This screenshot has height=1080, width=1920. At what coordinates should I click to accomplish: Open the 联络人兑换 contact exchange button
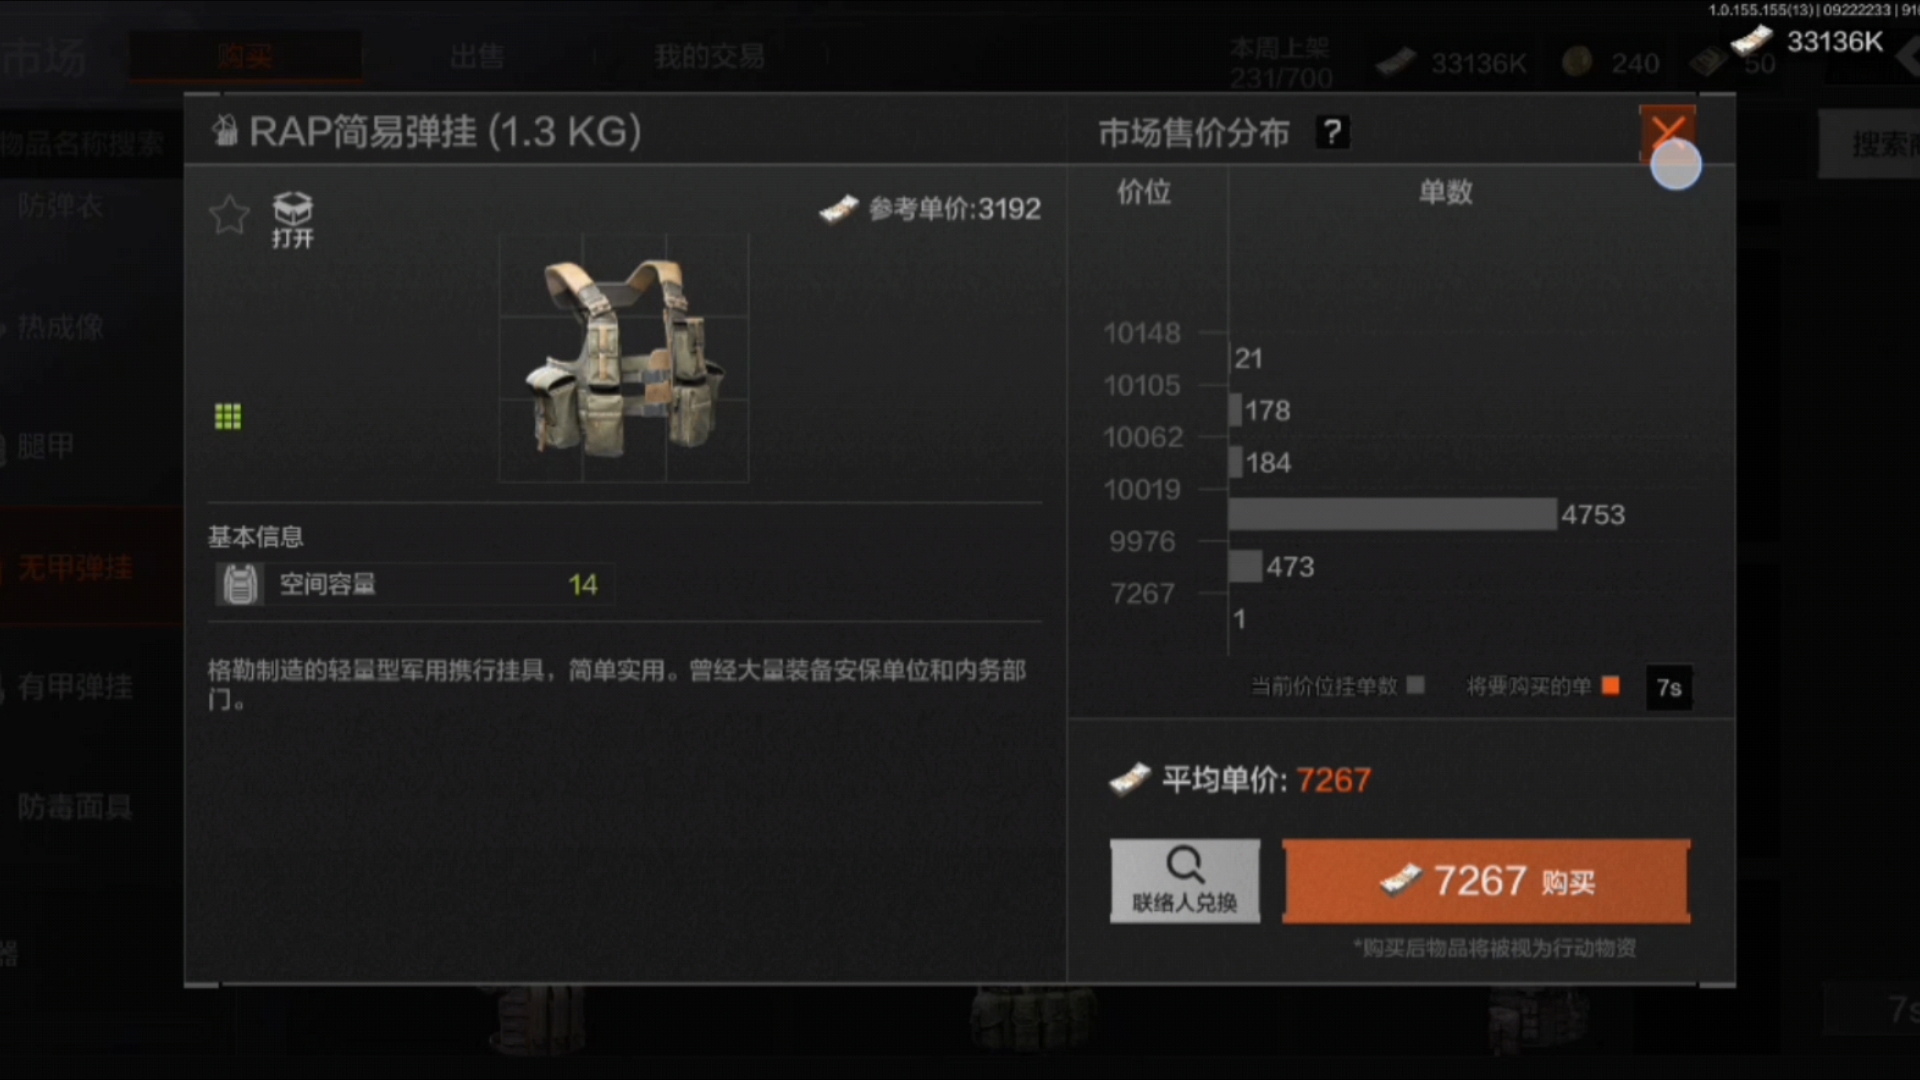(x=1185, y=881)
